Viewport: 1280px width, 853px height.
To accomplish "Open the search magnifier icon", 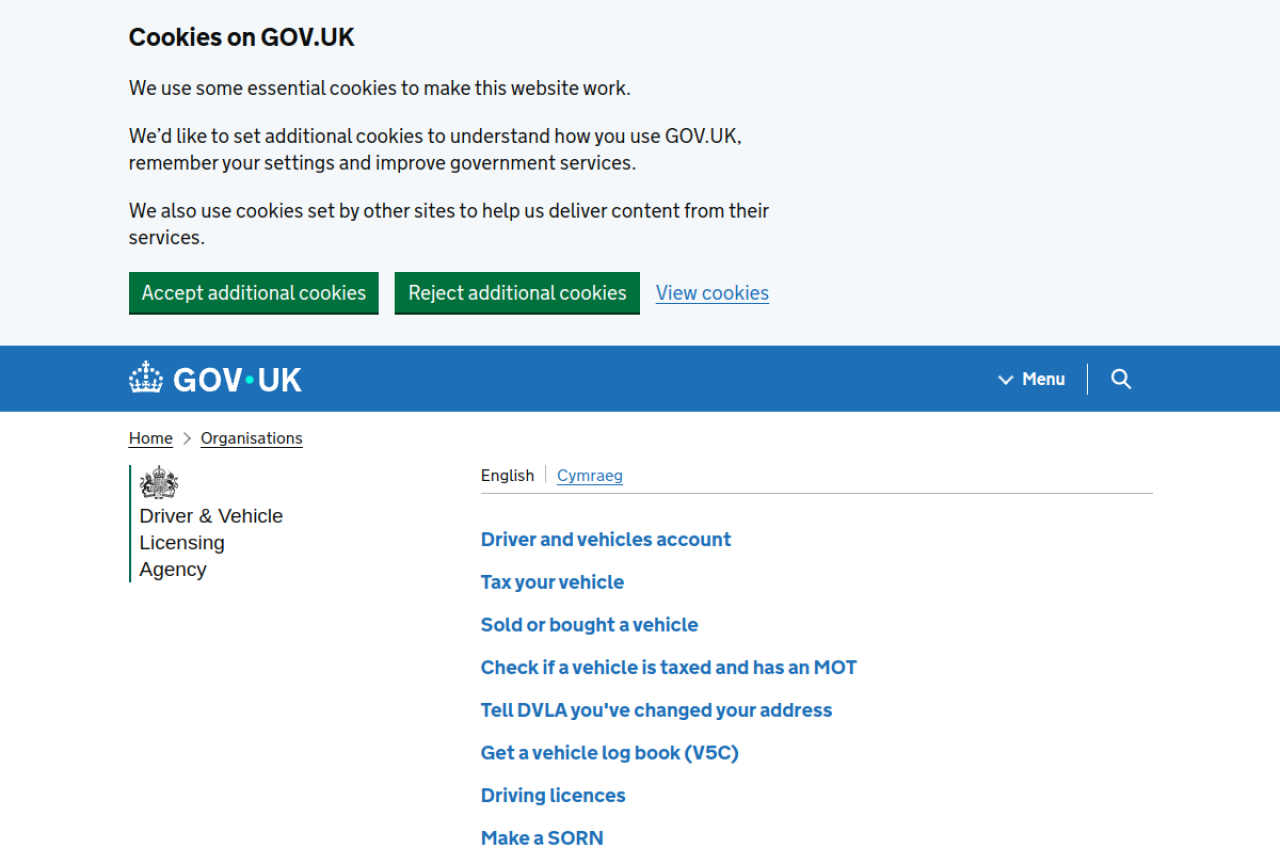I will (1121, 379).
